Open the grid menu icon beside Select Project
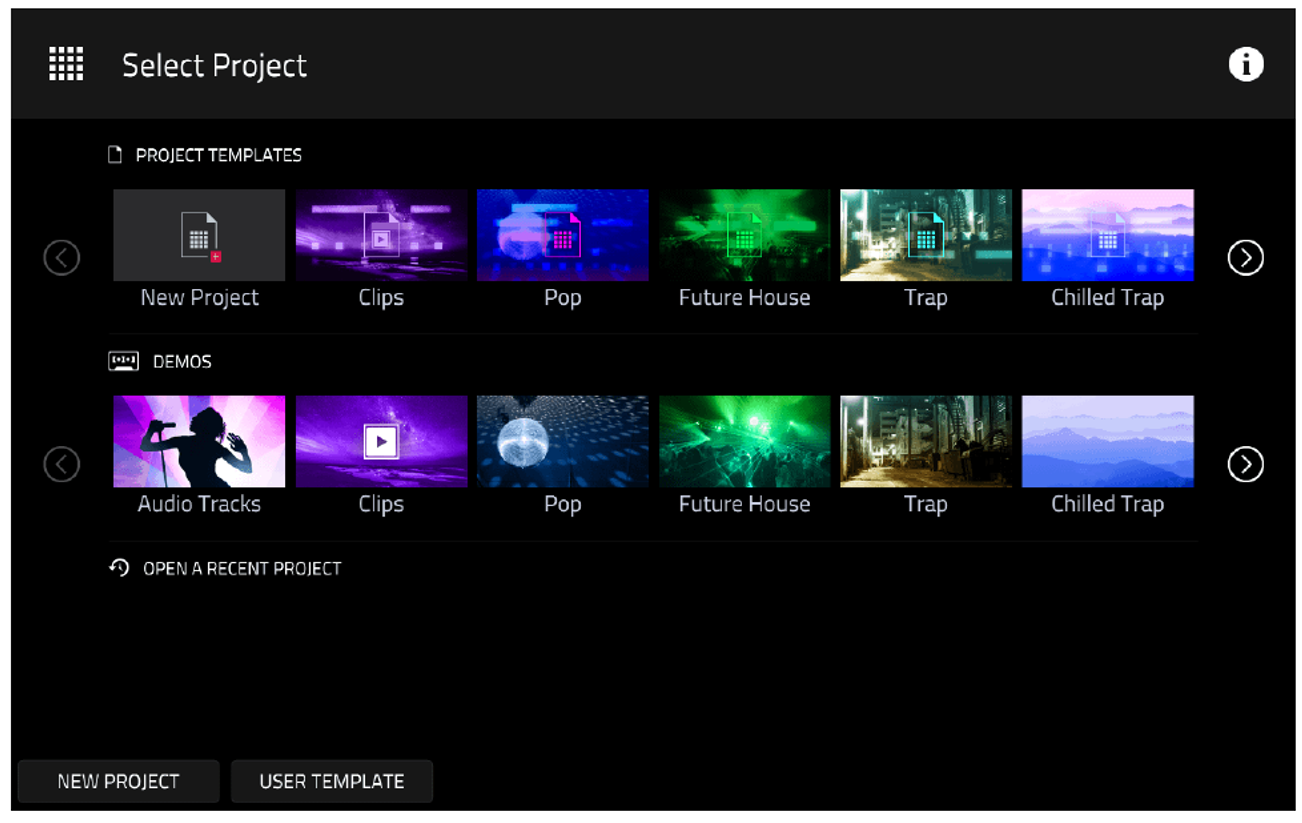 66,65
